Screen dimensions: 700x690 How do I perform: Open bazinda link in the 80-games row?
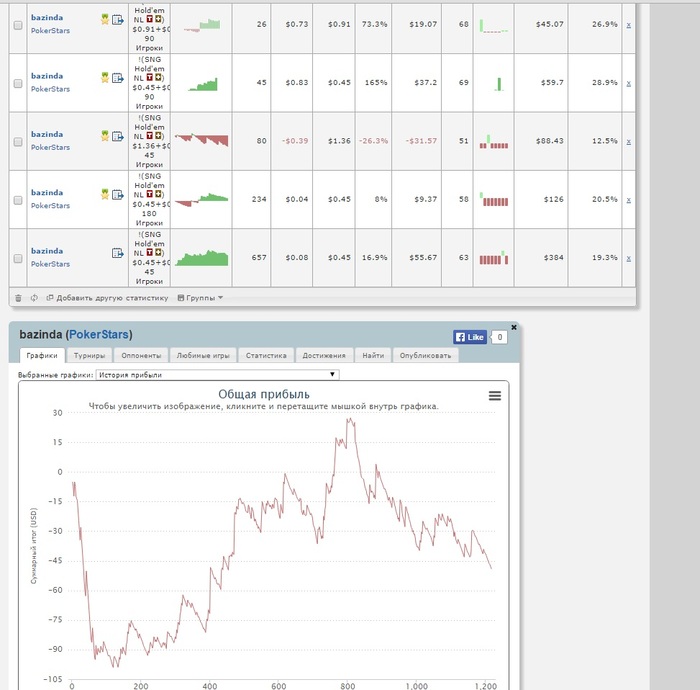point(47,134)
